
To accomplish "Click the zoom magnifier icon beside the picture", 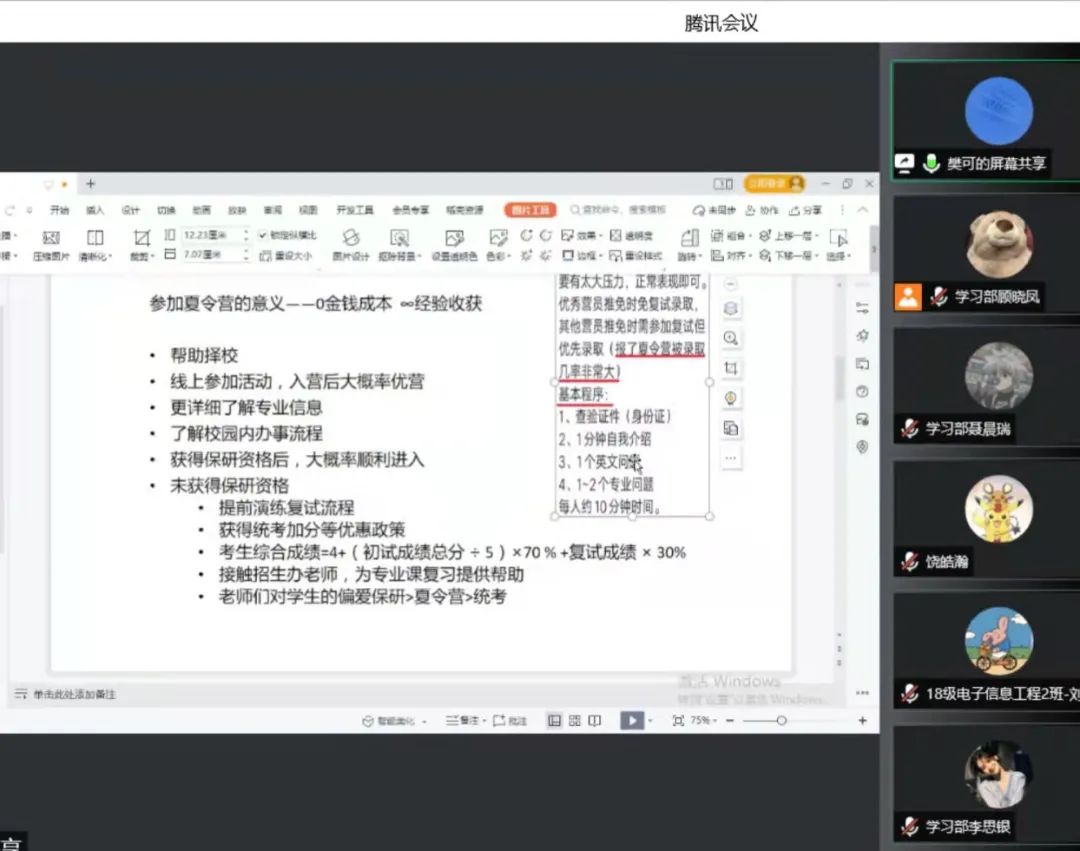I will pos(731,338).
